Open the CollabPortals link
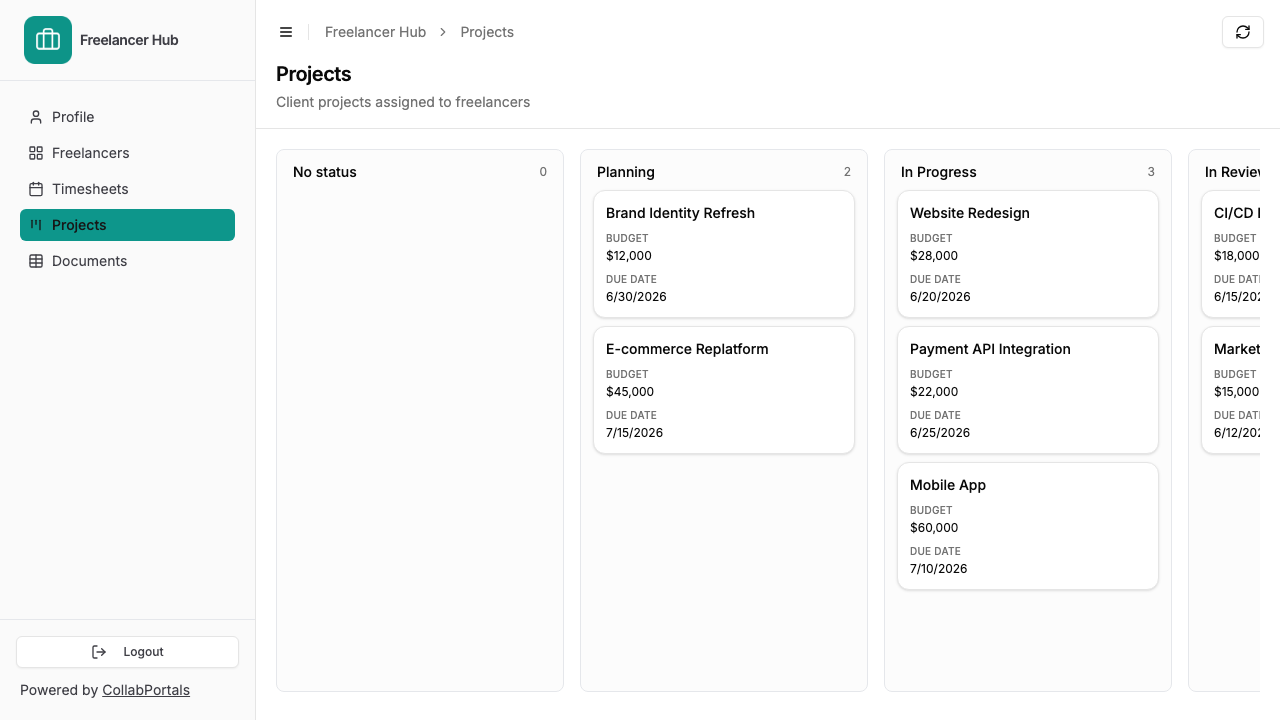Image resolution: width=1280 pixels, height=720 pixels. click(146, 690)
